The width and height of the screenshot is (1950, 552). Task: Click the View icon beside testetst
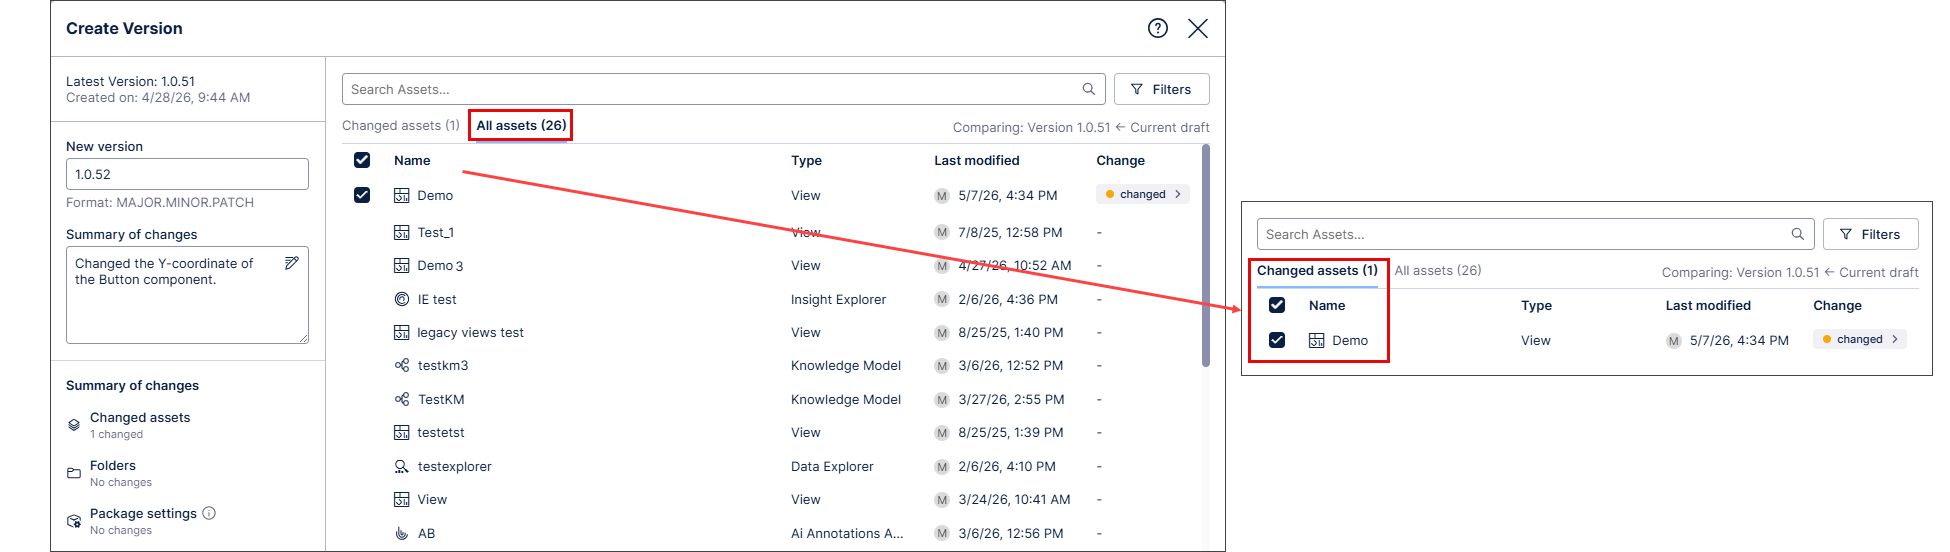402,432
